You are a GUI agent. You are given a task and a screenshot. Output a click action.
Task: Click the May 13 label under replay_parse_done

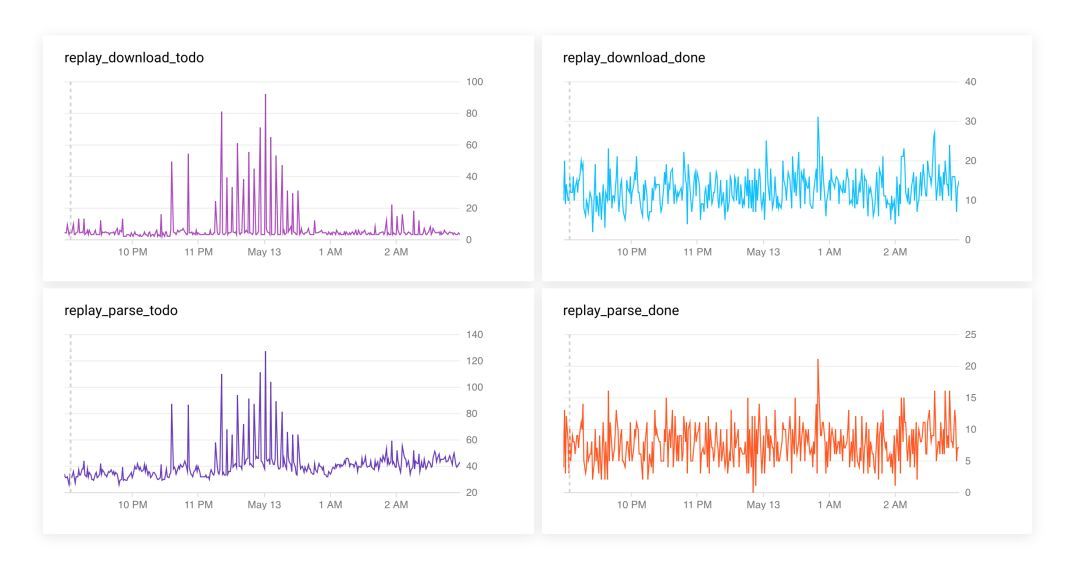pos(763,505)
